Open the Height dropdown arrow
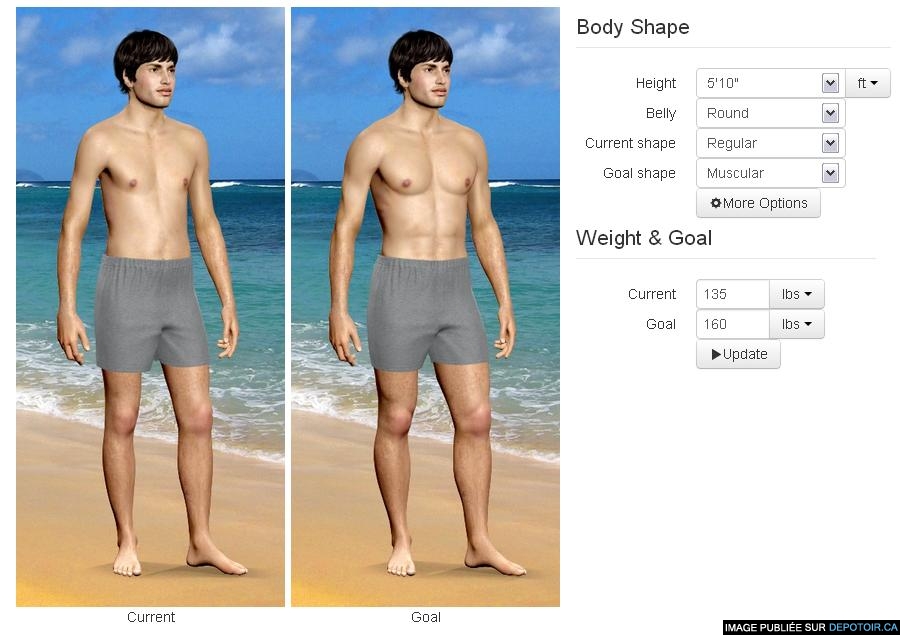This screenshot has width=900, height=635. pos(830,83)
